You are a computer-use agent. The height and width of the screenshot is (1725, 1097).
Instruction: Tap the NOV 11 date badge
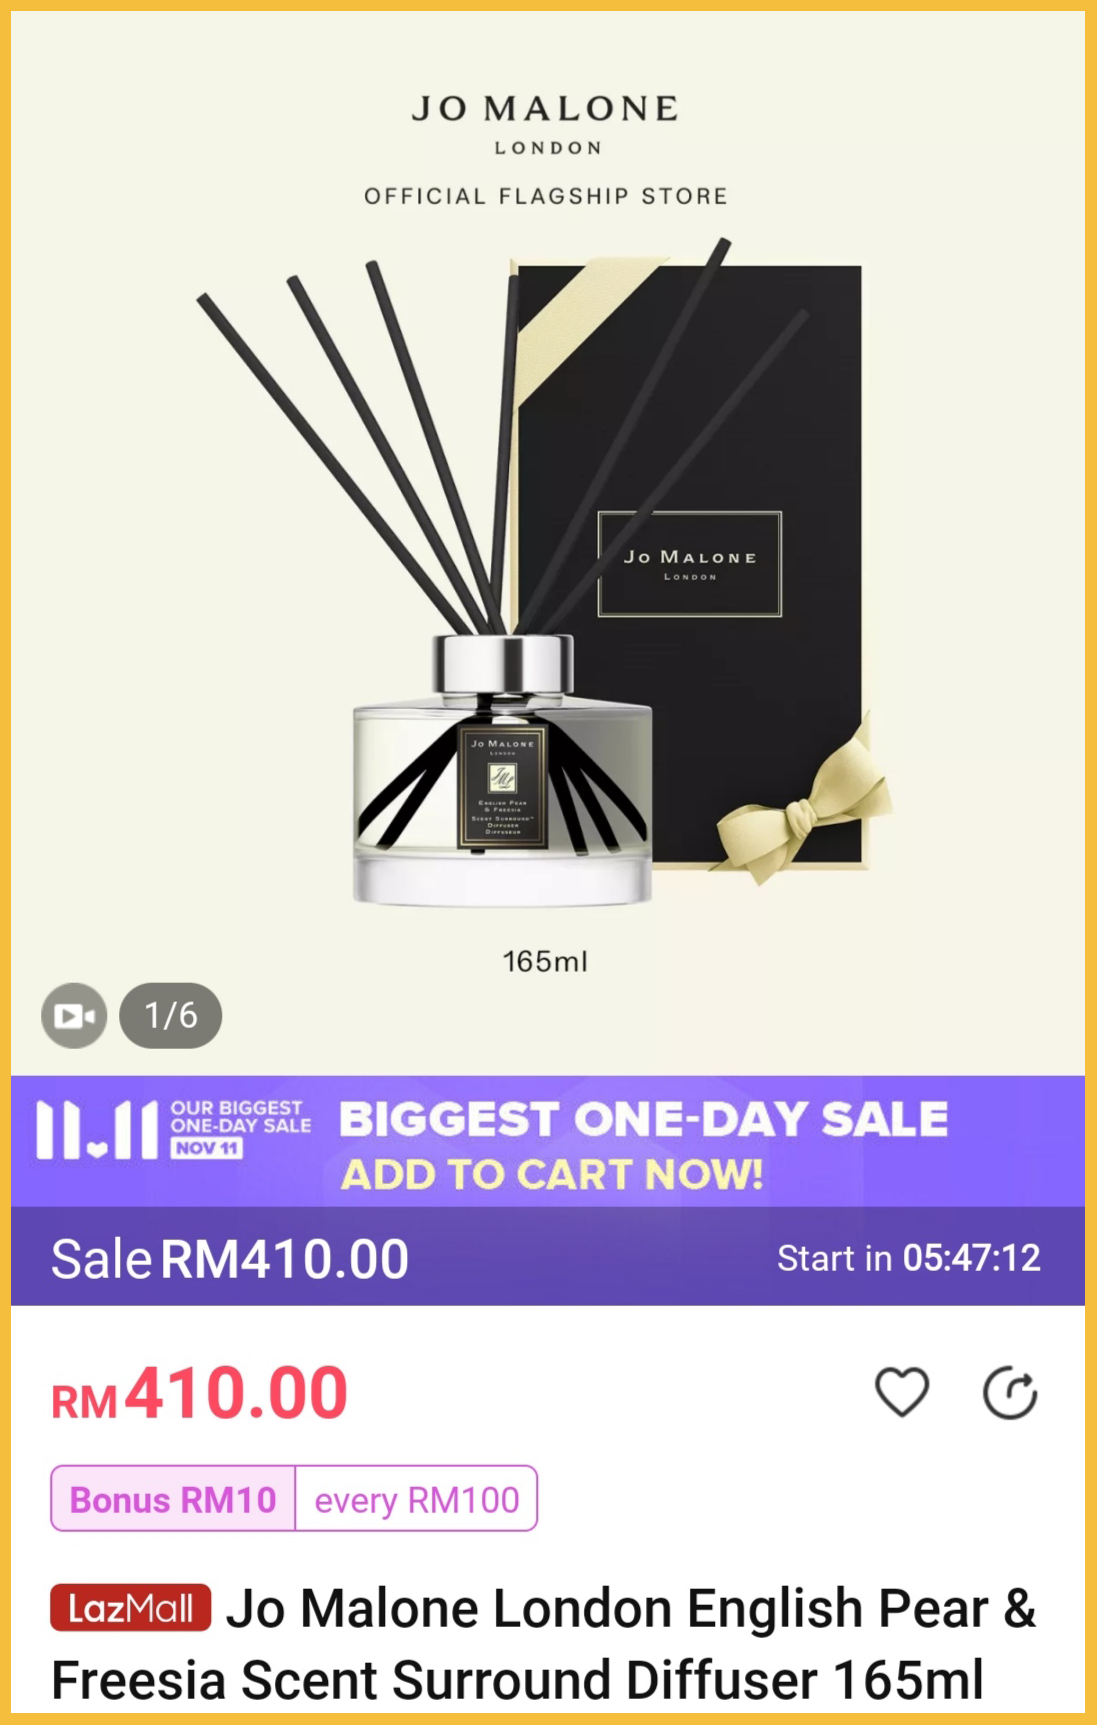[x=207, y=1148]
